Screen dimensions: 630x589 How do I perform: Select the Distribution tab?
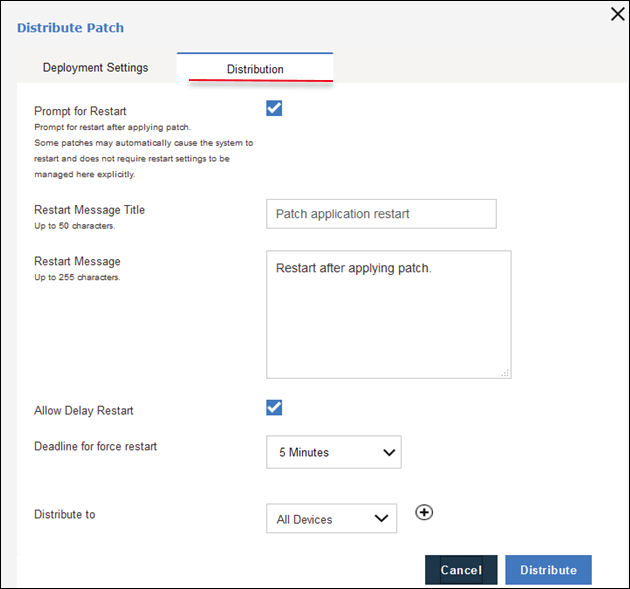click(x=255, y=69)
